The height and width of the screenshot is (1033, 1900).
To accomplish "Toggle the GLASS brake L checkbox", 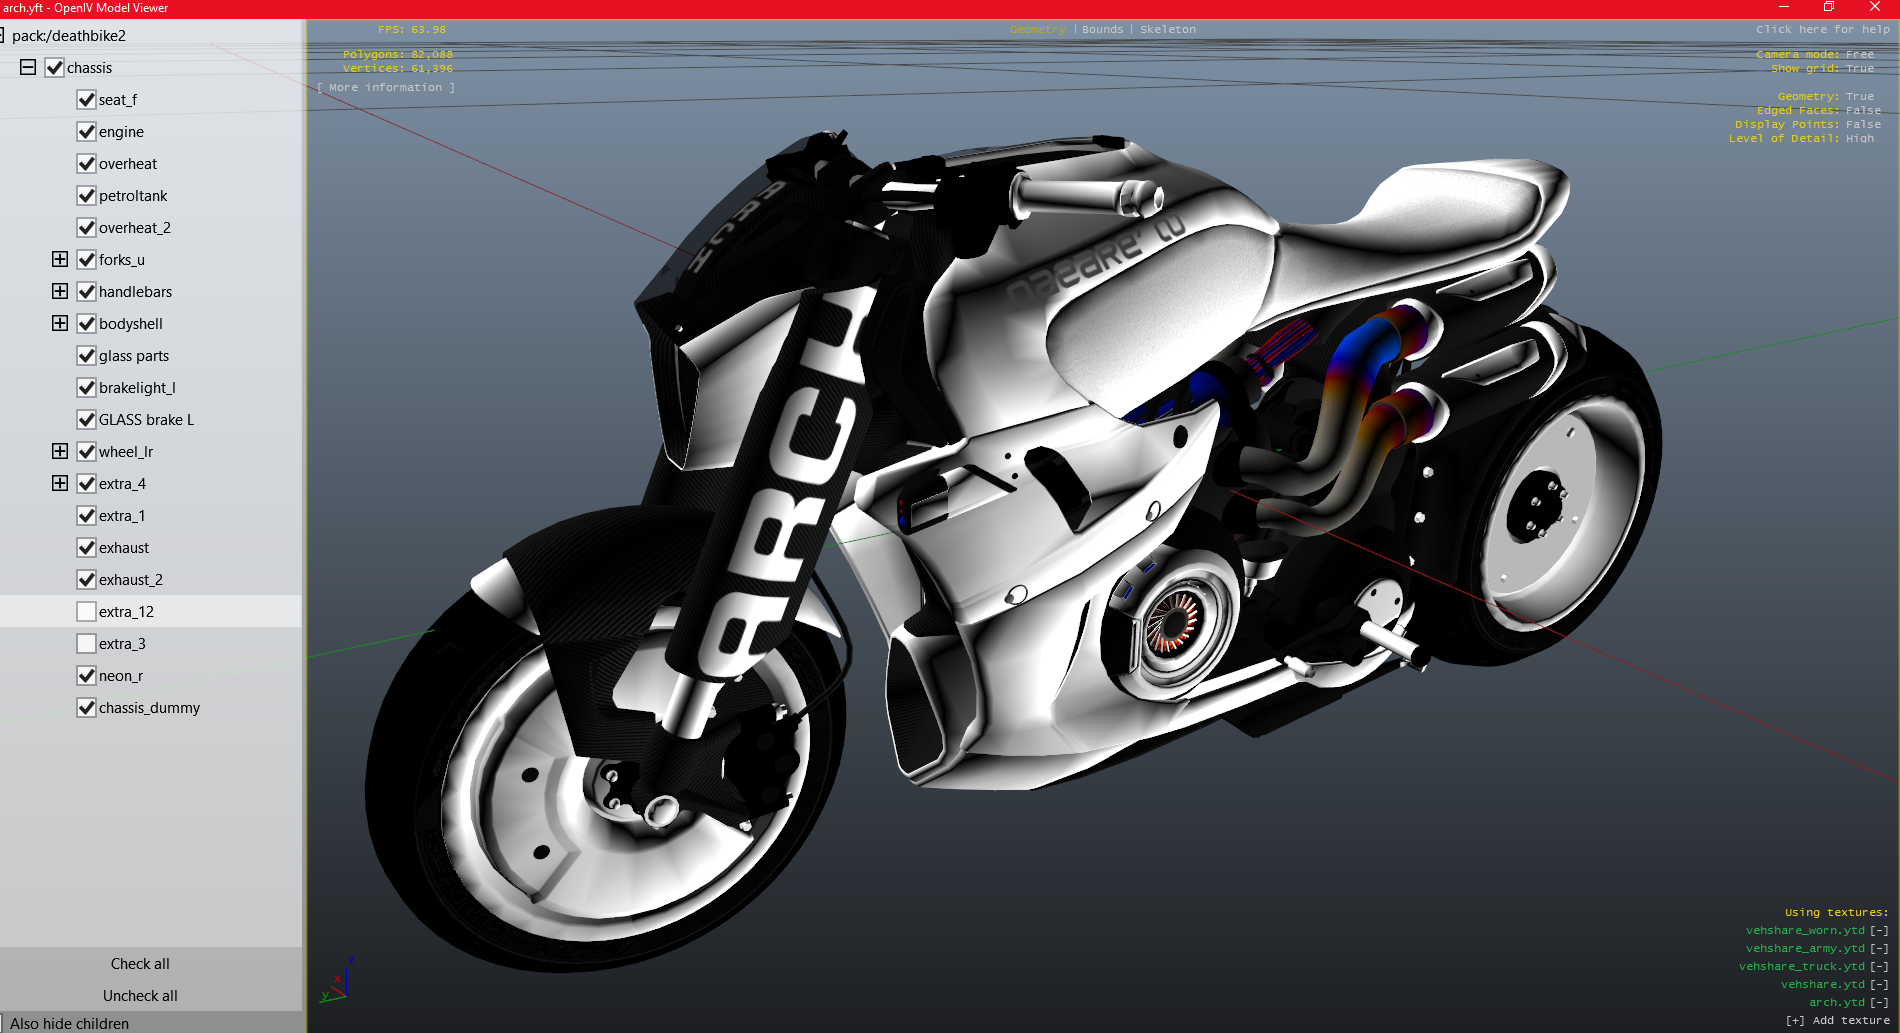I will [87, 419].
